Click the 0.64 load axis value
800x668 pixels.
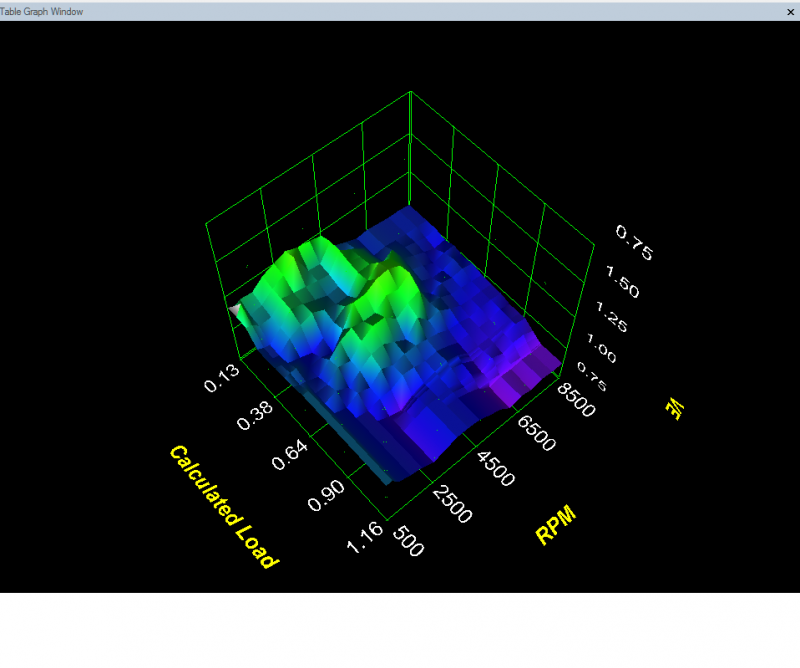coord(290,454)
